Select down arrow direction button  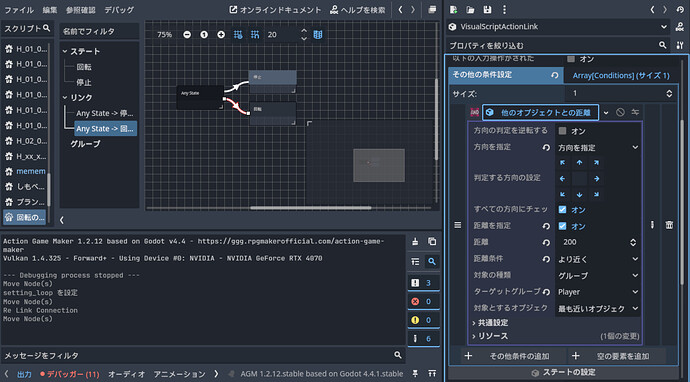point(580,195)
